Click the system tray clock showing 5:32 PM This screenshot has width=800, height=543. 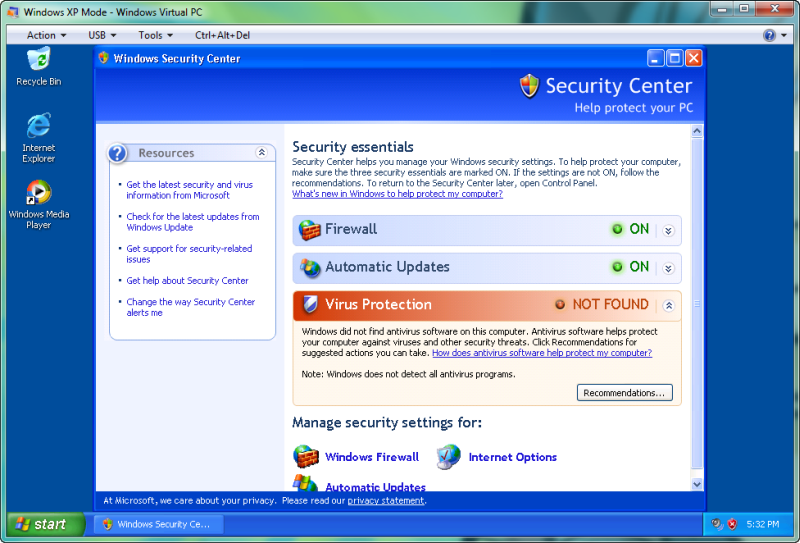763,524
